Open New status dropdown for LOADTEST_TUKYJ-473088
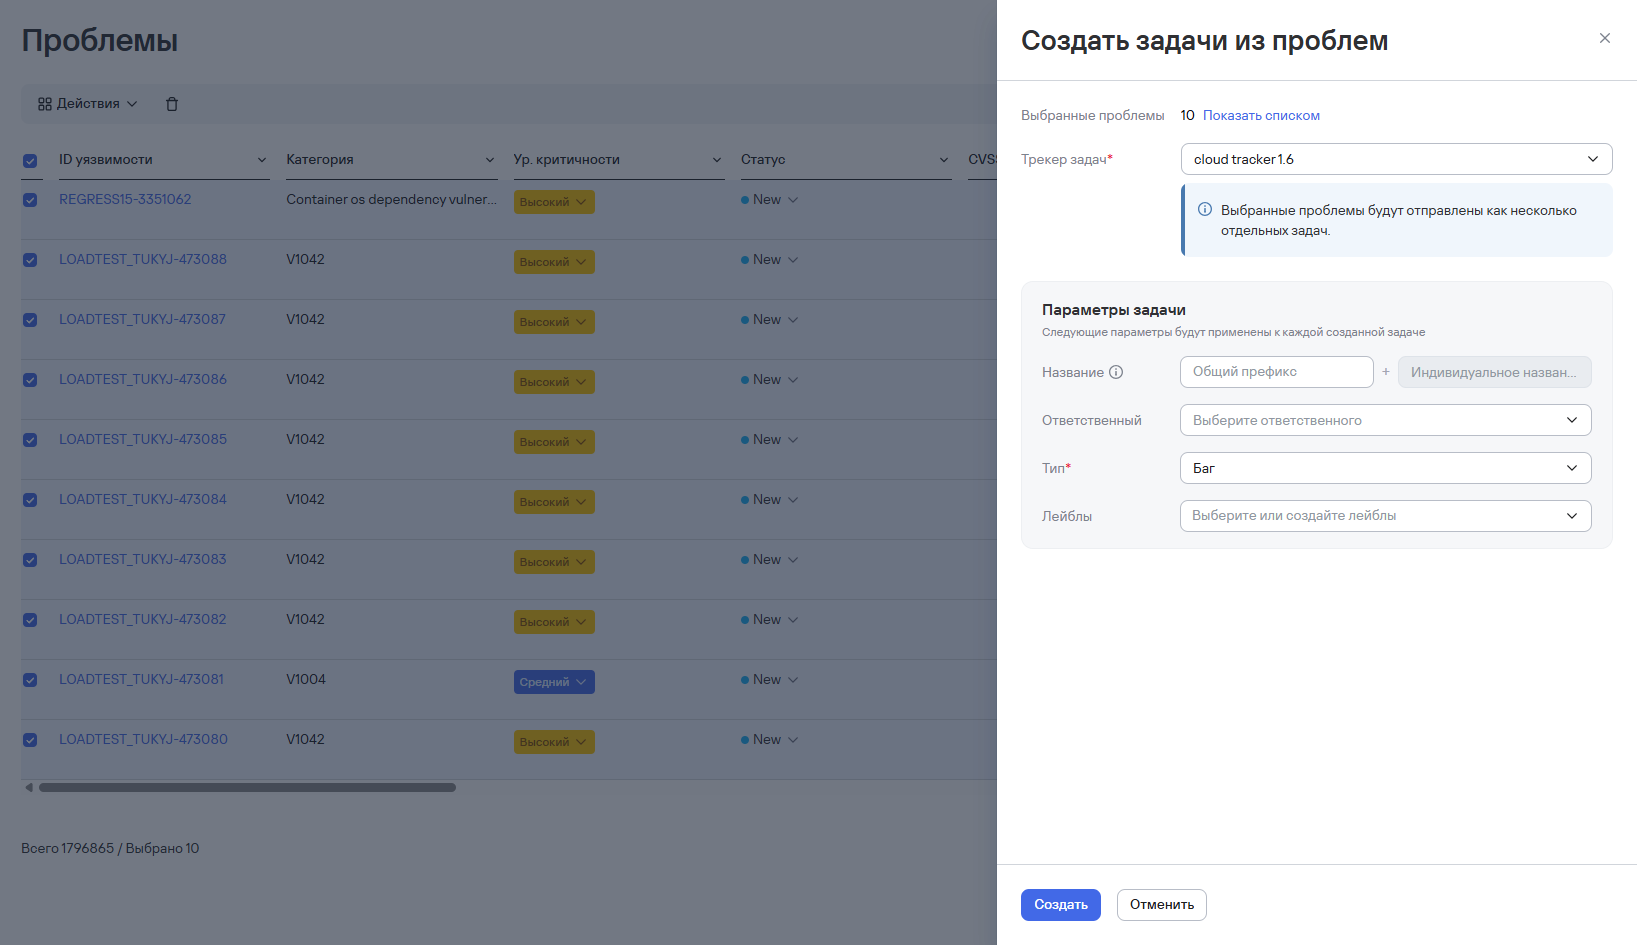Image resolution: width=1637 pixels, height=945 pixels. 770,260
